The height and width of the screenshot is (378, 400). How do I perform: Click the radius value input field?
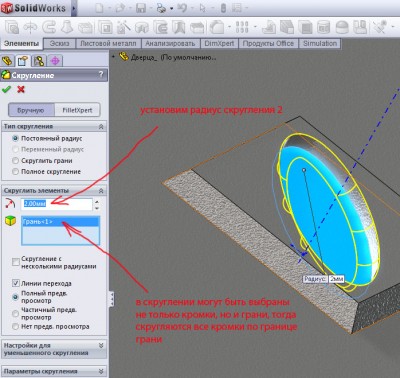(57, 204)
